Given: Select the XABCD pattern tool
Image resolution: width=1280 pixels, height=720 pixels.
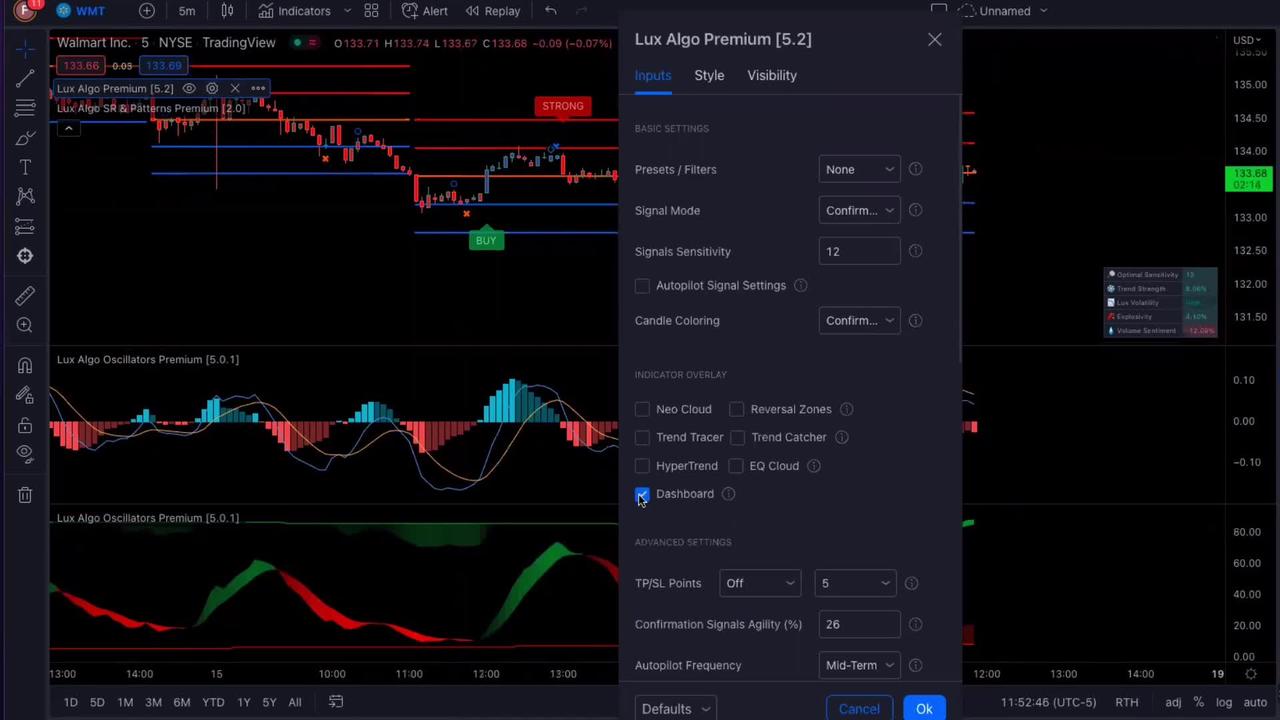Looking at the screenshot, I should coord(25,196).
